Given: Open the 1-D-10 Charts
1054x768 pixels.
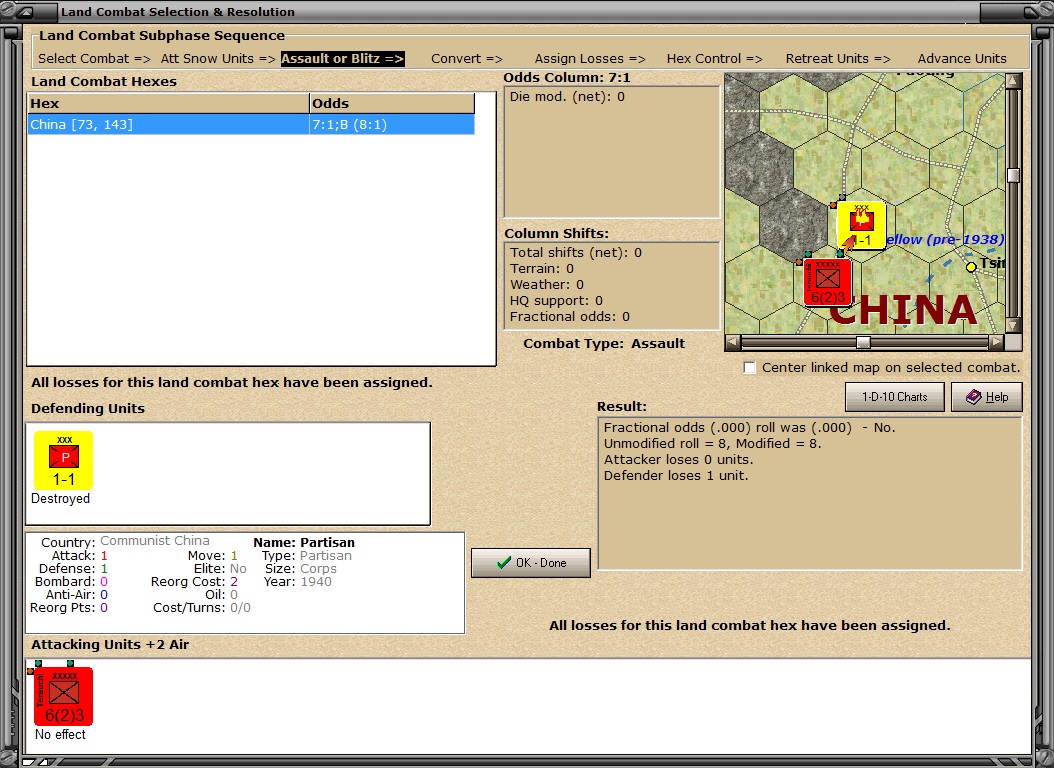Looking at the screenshot, I should [895, 397].
